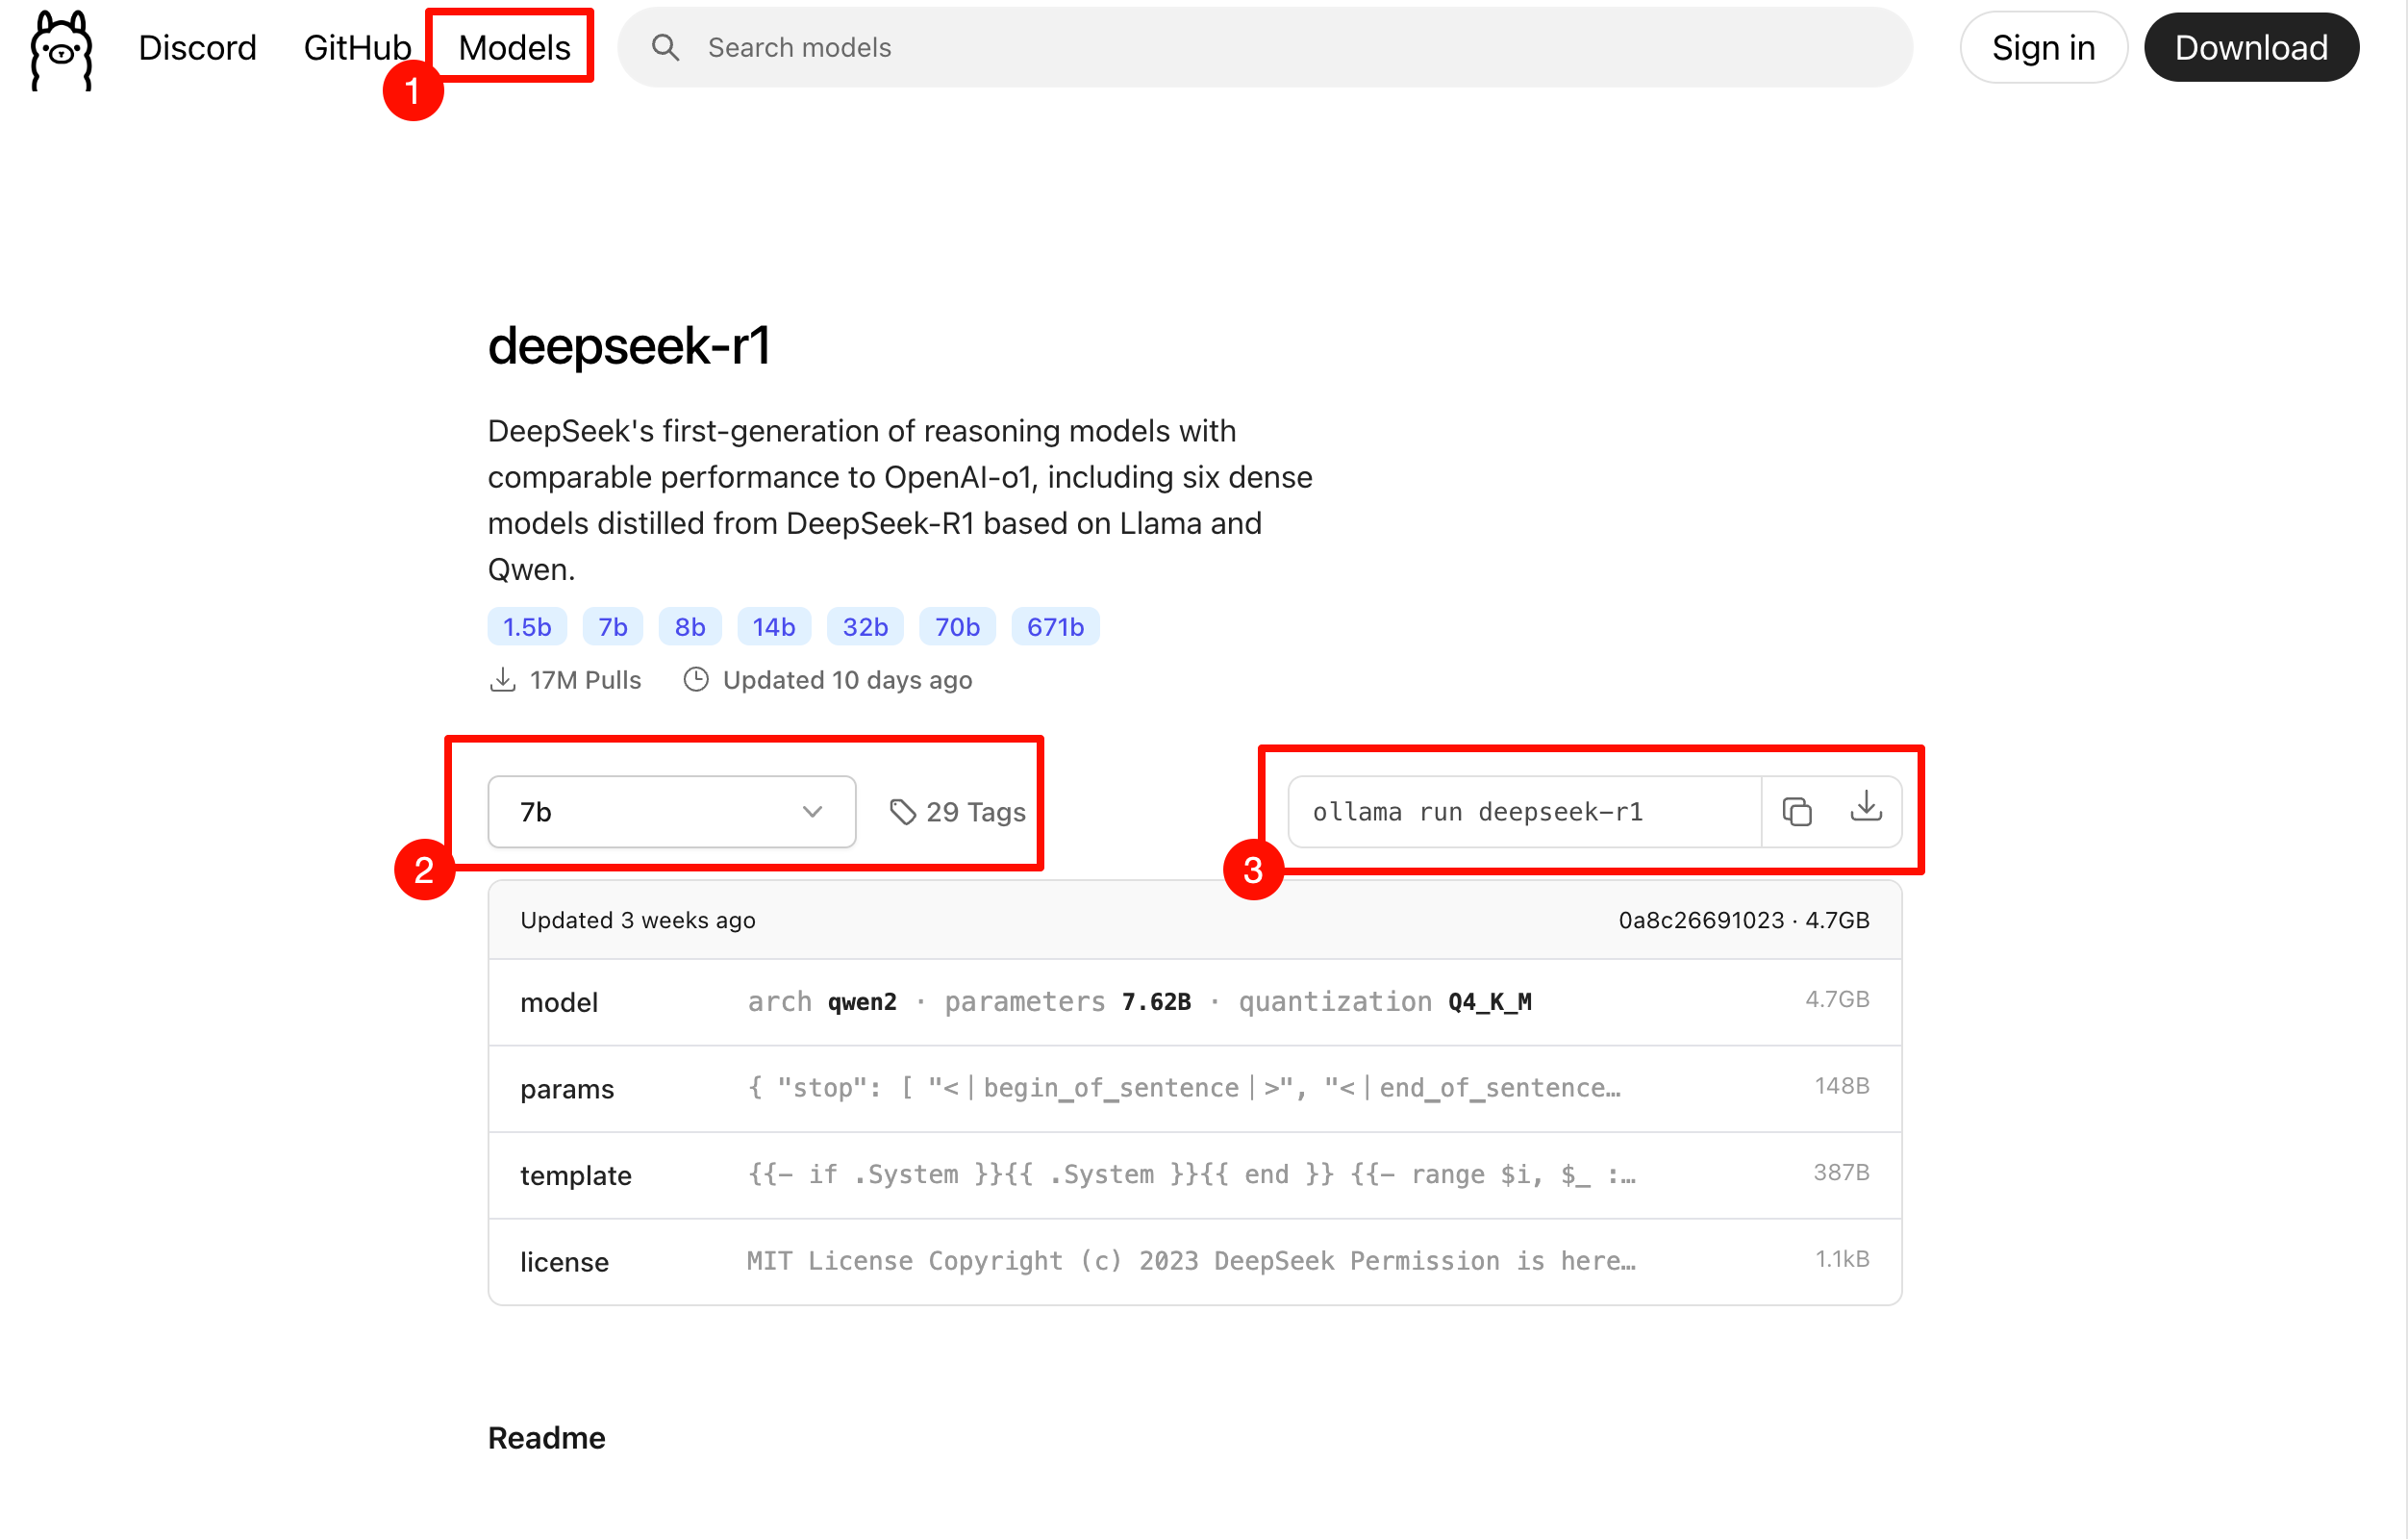Click the clock icon by Updated
The height and width of the screenshot is (1539, 2408).
pos(696,680)
